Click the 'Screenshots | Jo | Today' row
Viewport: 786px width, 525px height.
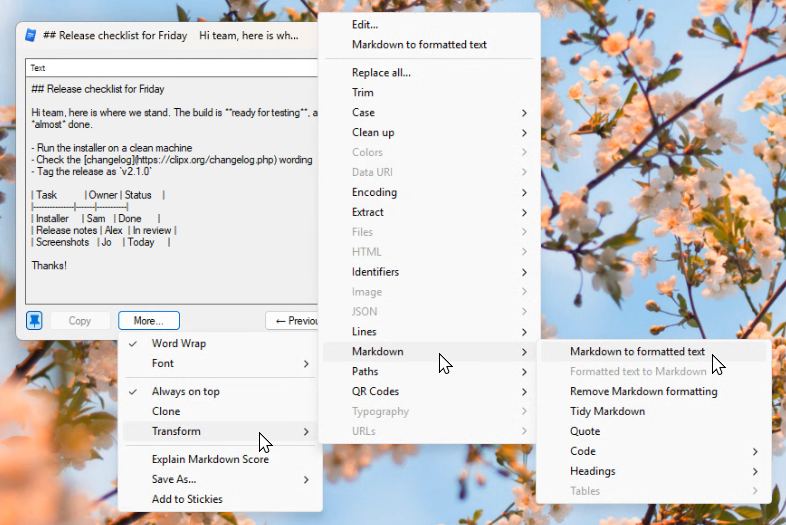[101, 242]
